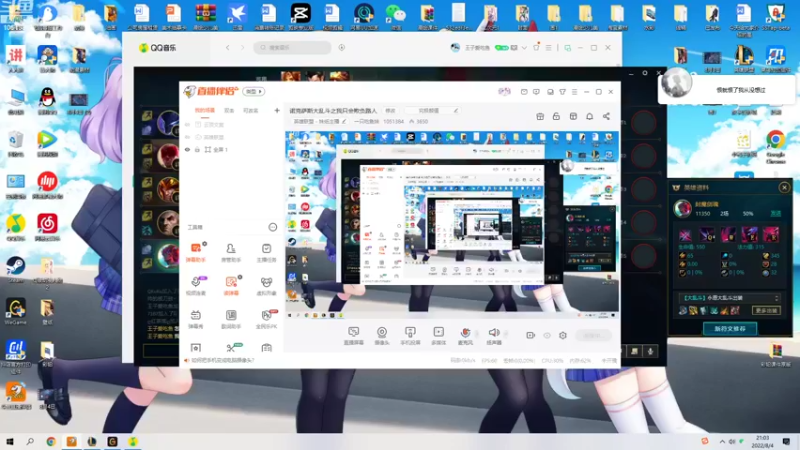This screenshot has height=450, width=800.
Task: Expand the toolbox more-options circle button
Action: (x=272, y=227)
